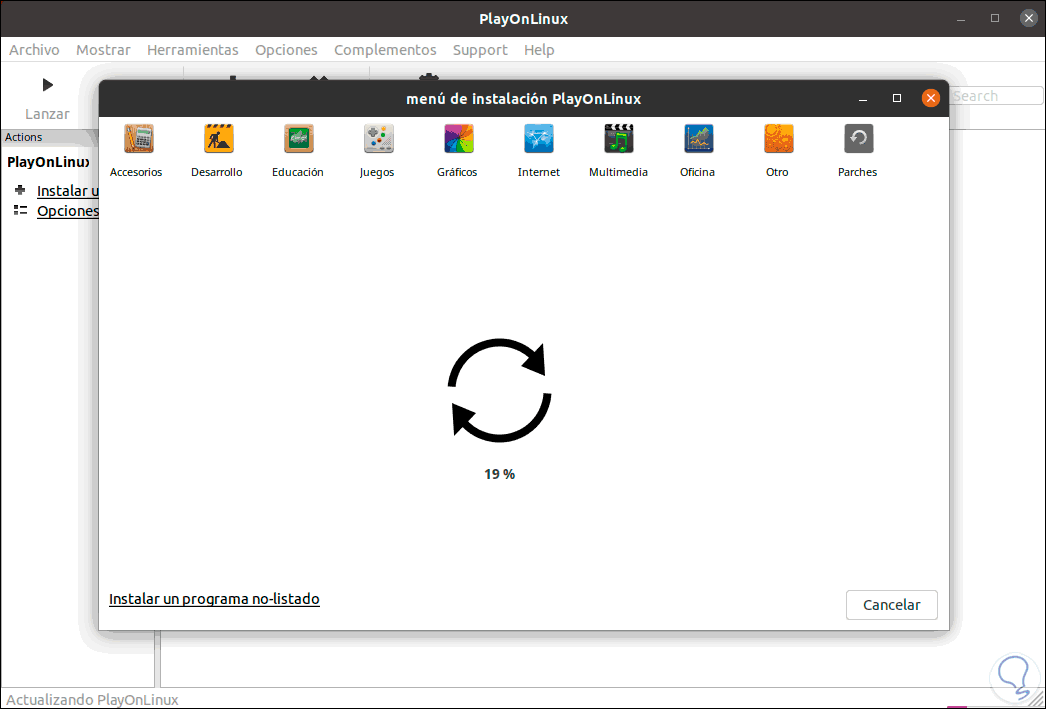
Task: Click the refresh progress spinner
Action: tap(500, 390)
